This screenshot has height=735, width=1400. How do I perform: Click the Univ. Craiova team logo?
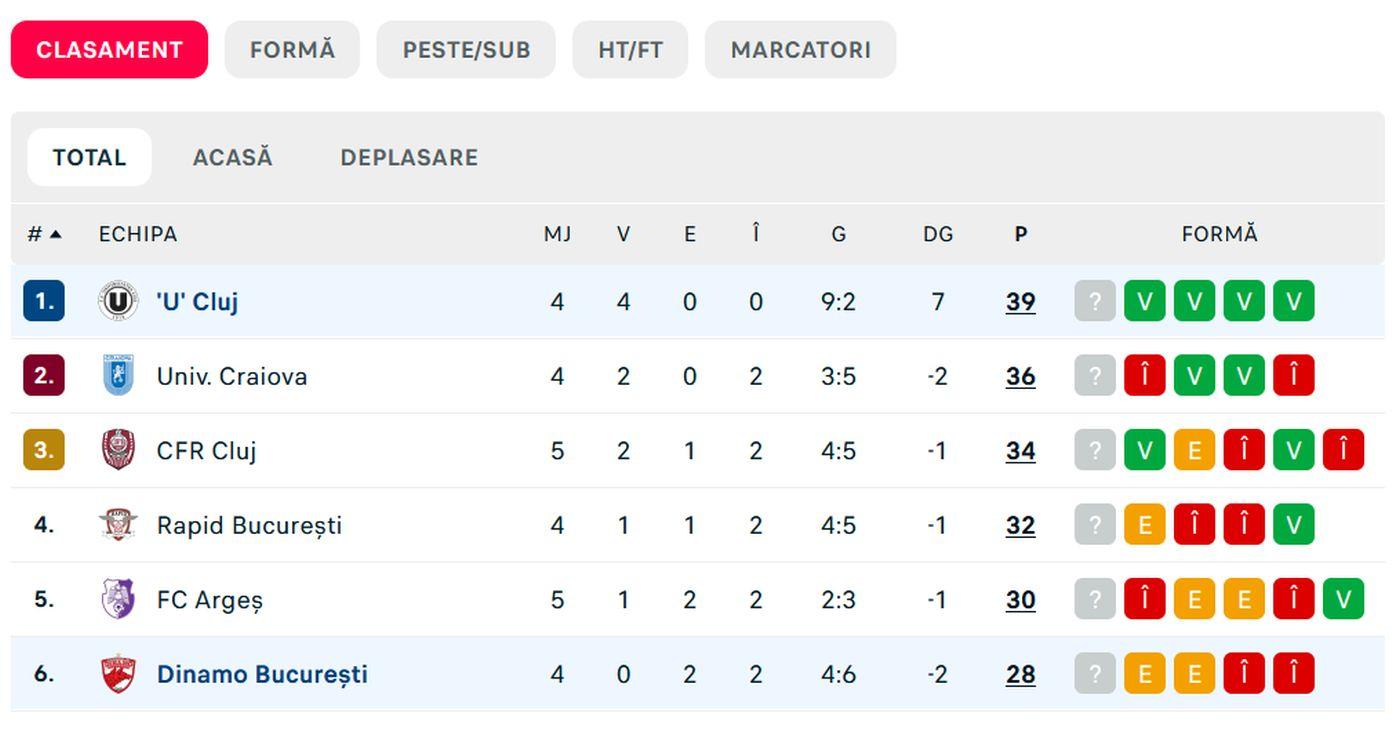[118, 376]
